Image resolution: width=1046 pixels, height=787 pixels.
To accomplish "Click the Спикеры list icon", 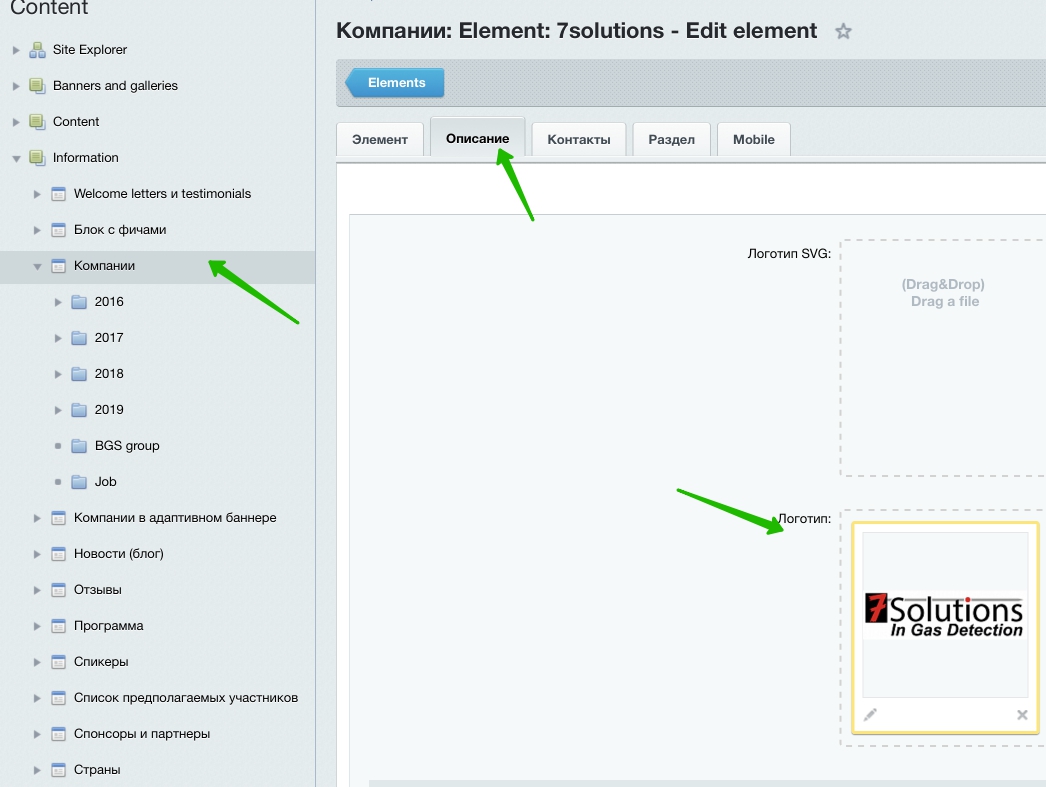I will pos(58,662).
